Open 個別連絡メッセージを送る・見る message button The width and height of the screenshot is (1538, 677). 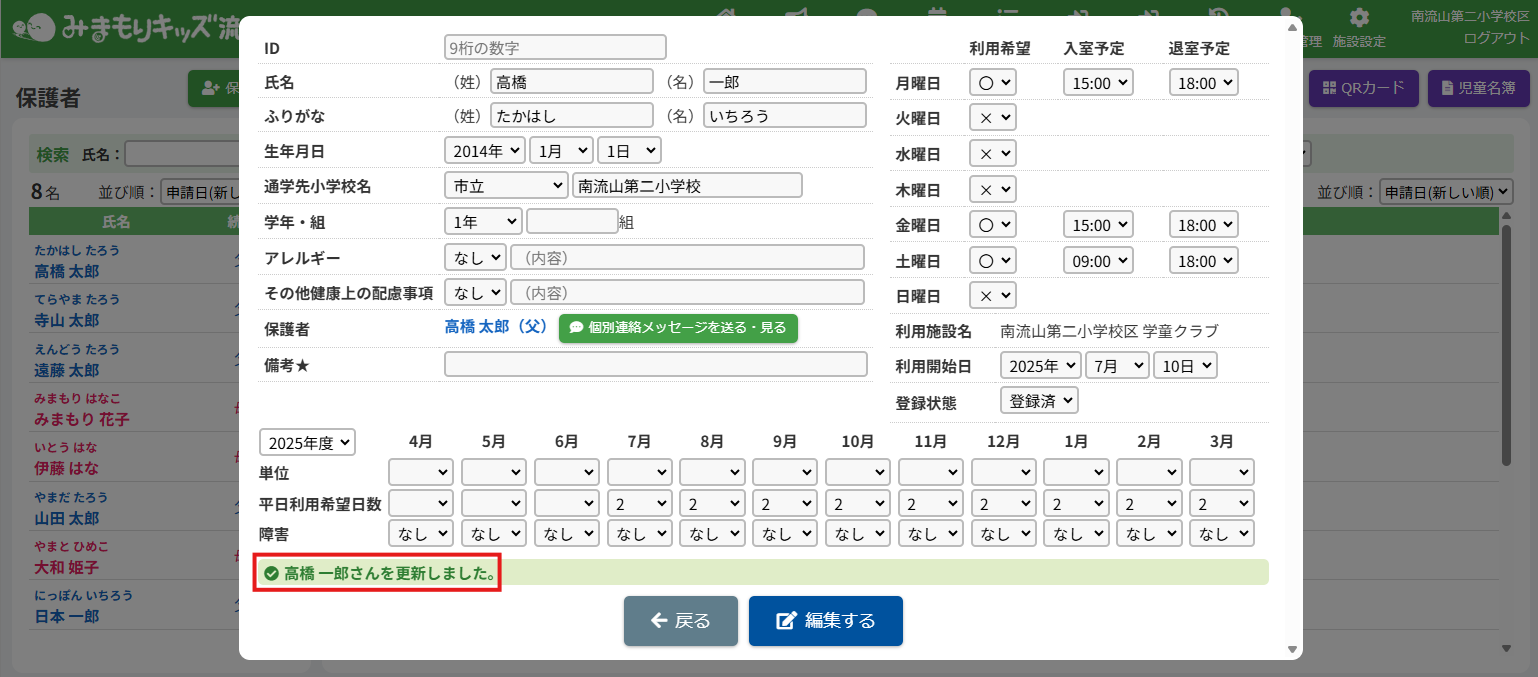click(x=678, y=327)
